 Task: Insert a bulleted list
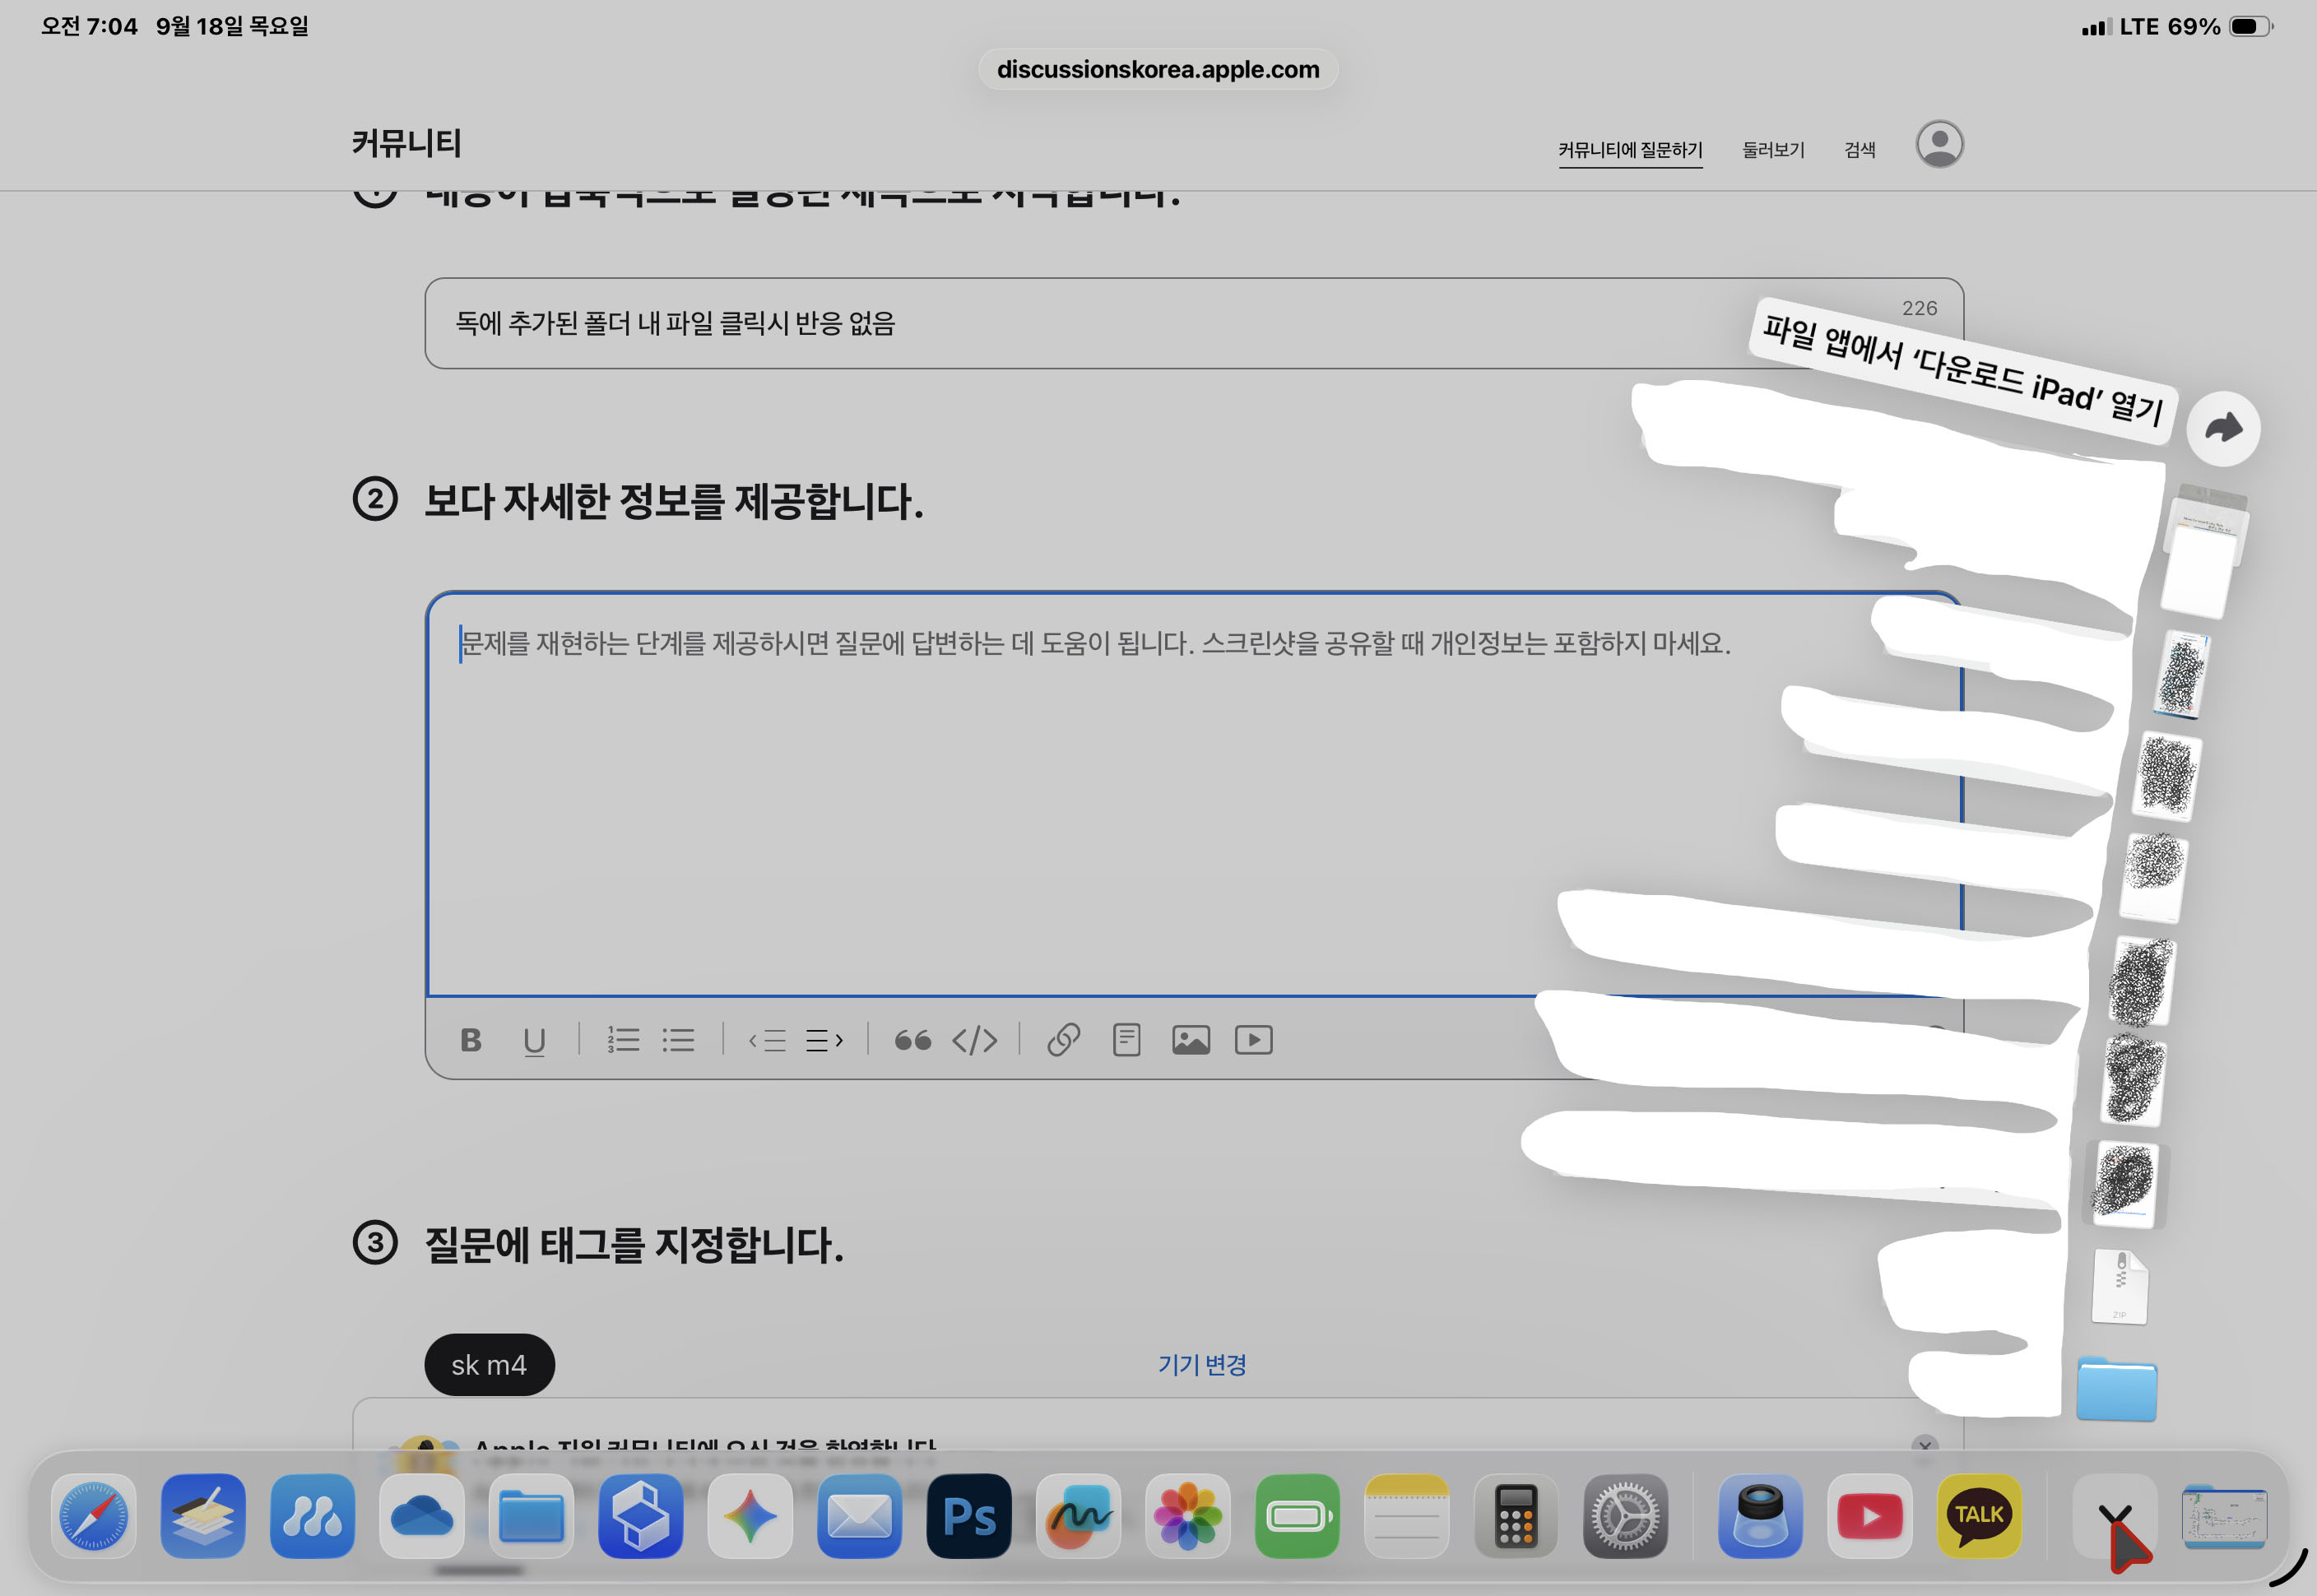pos(678,1040)
